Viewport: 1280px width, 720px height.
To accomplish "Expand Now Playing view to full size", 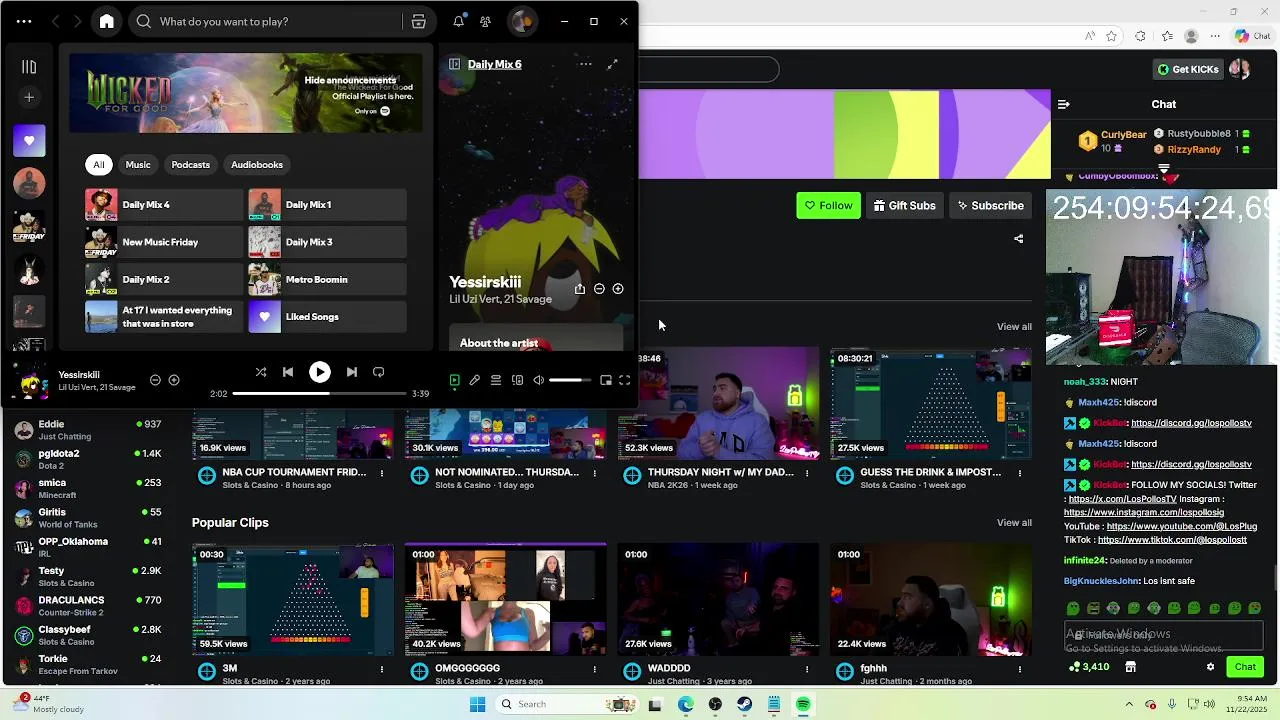I will tap(612, 64).
